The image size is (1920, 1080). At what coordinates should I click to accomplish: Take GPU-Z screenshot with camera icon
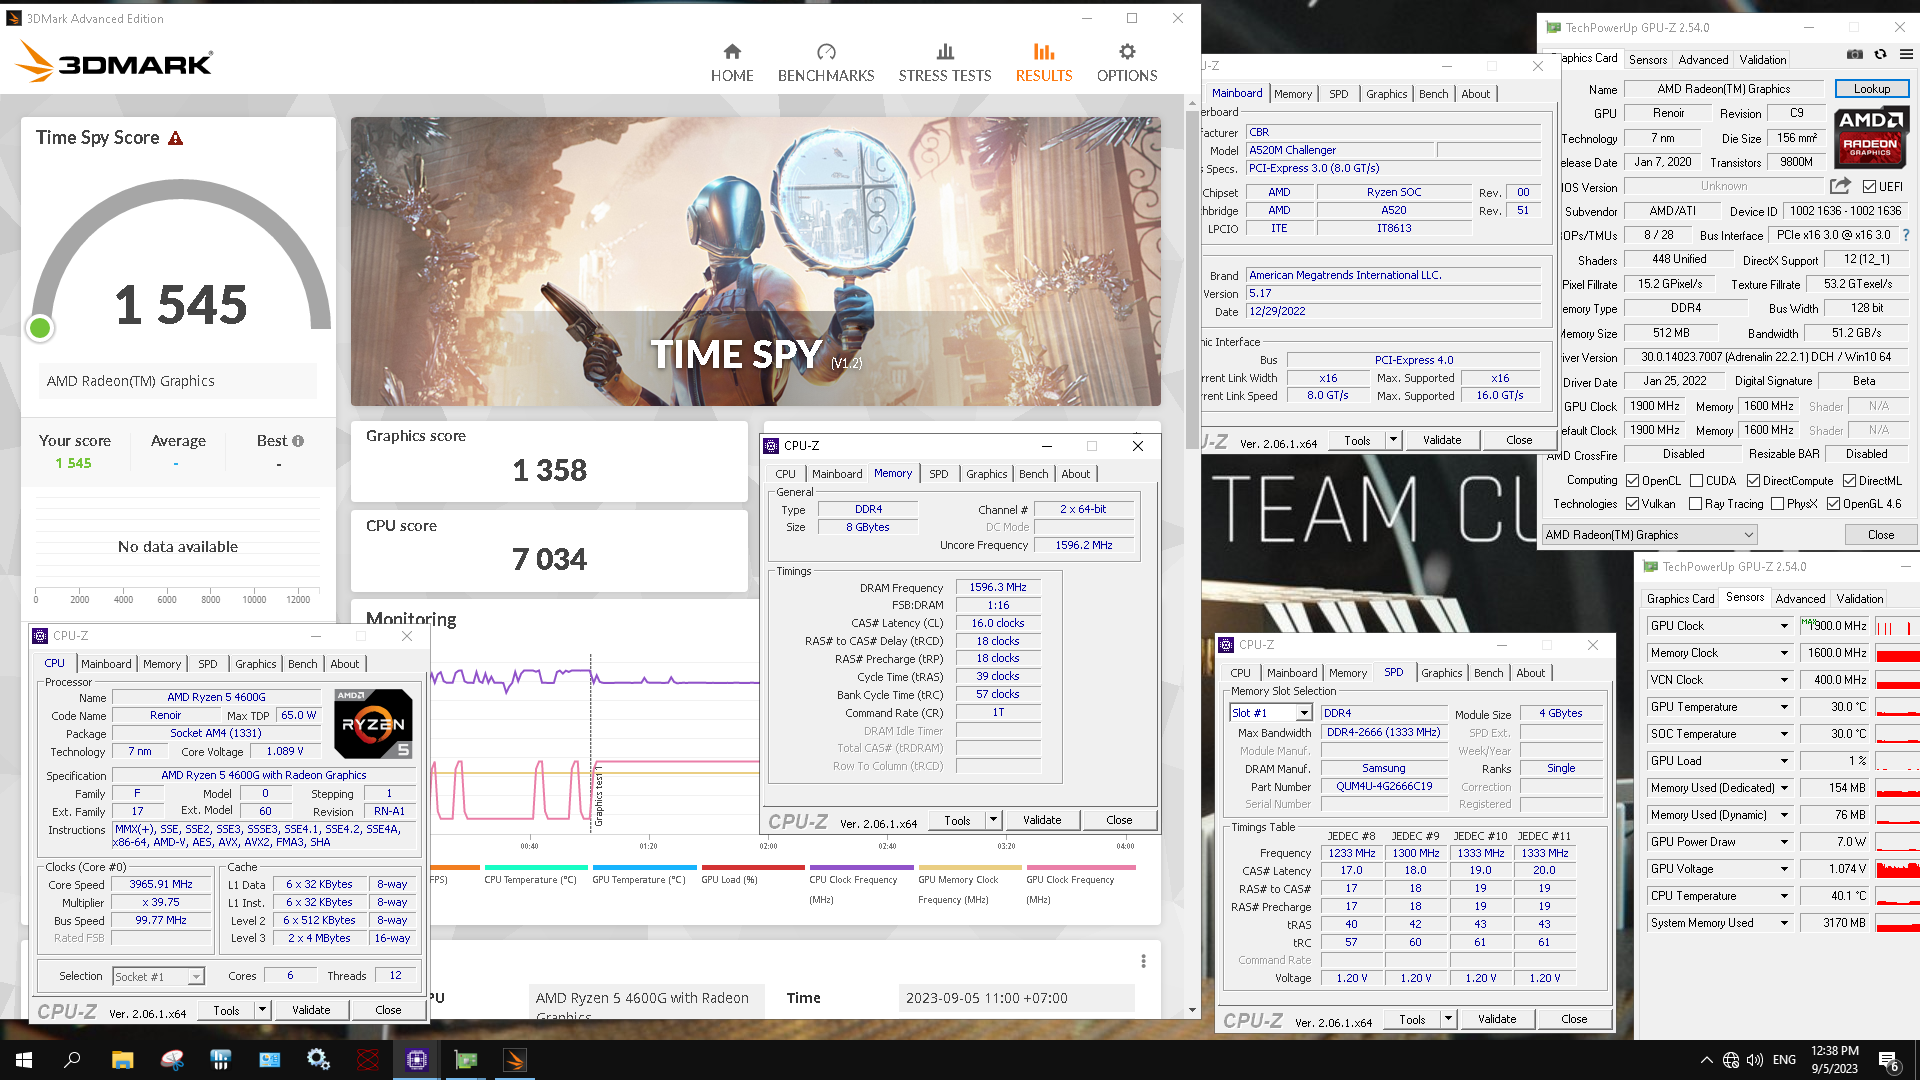(x=1854, y=55)
